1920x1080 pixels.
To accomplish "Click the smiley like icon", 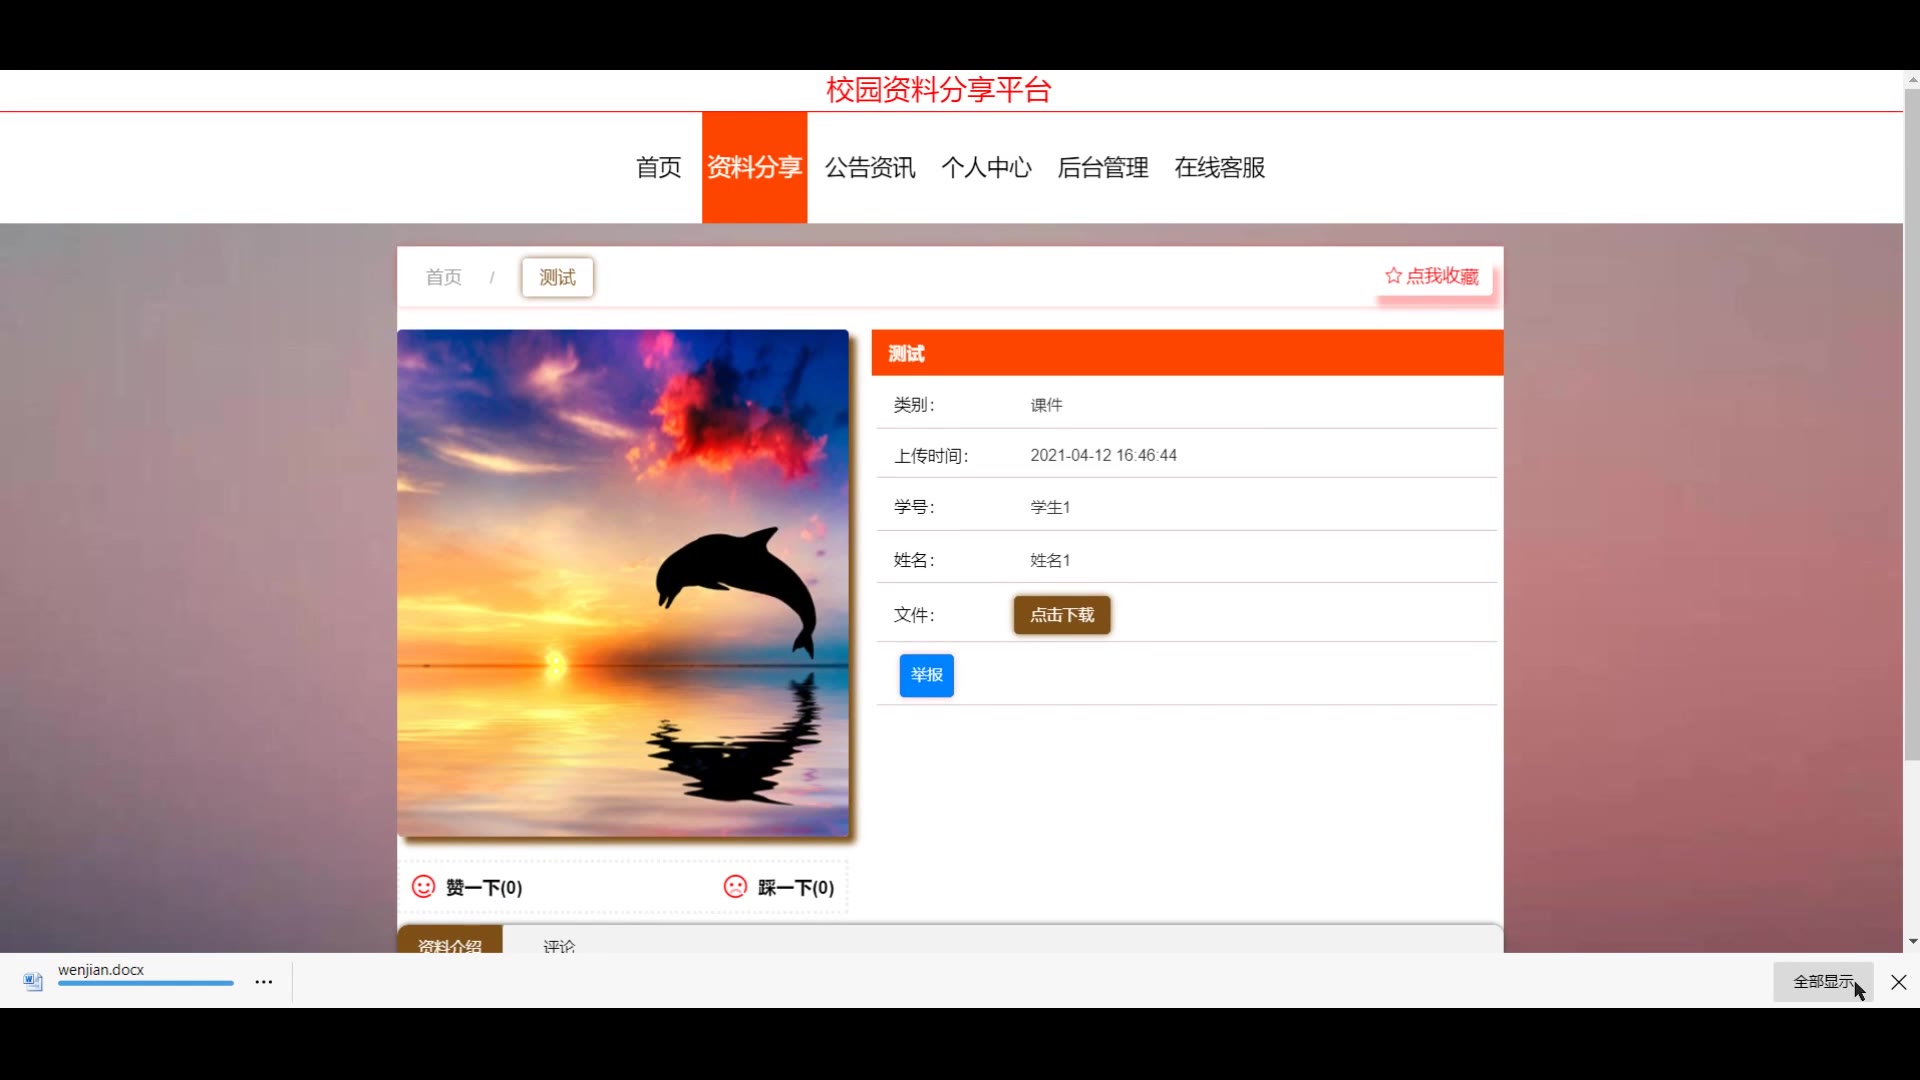I will pos(424,887).
